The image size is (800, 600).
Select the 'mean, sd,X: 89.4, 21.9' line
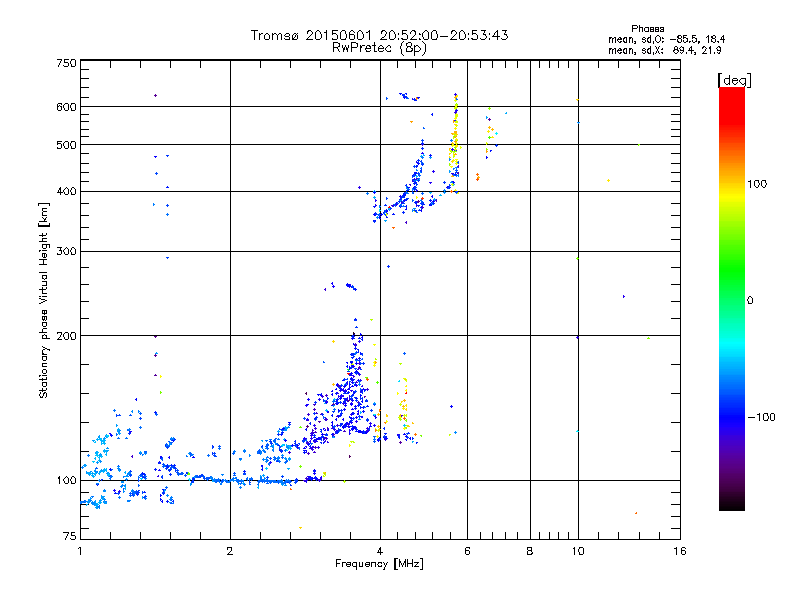coord(664,50)
